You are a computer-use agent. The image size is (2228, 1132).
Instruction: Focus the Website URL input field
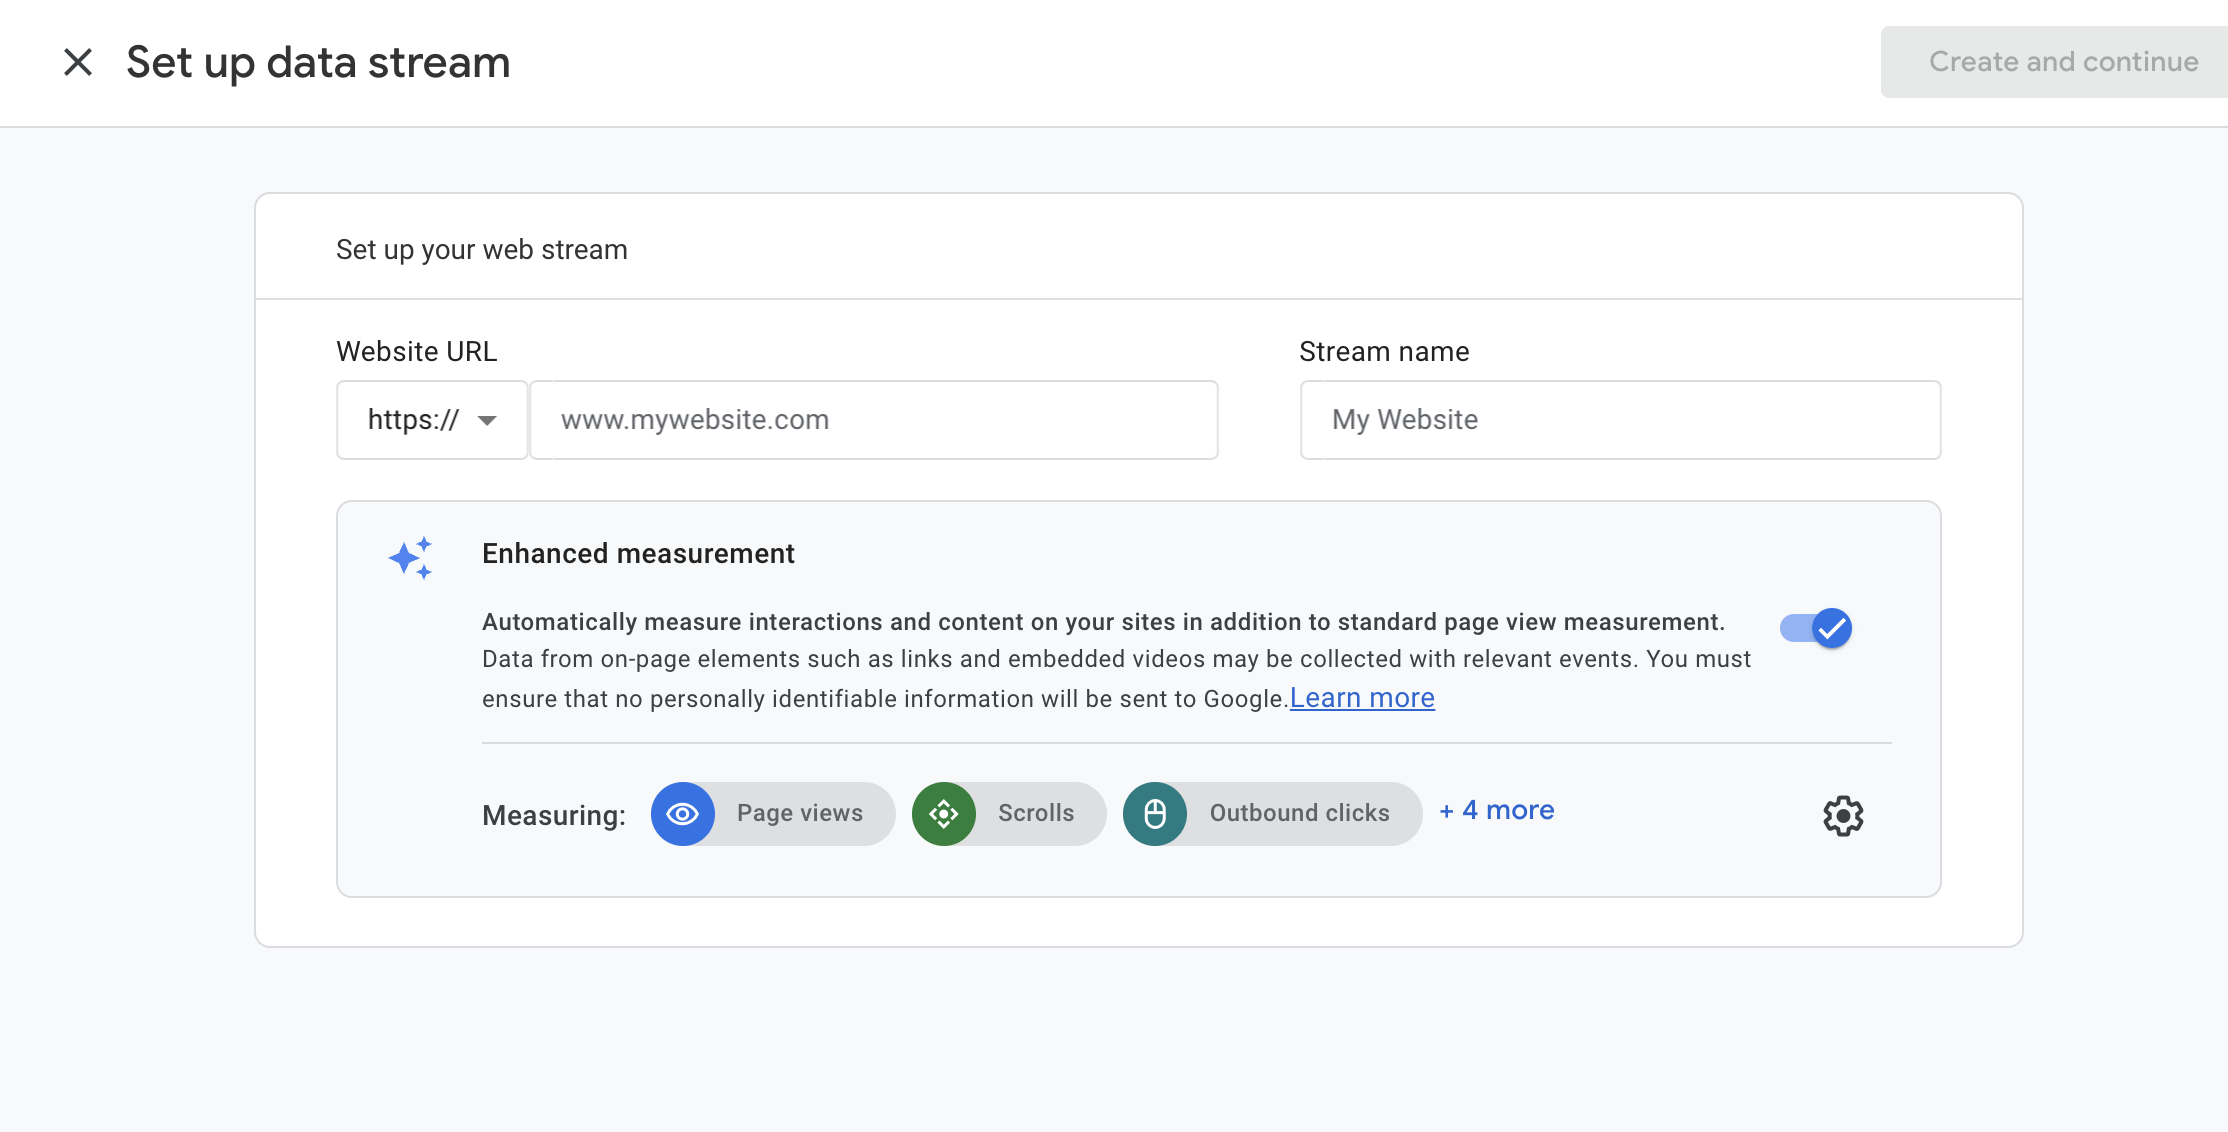(x=874, y=420)
